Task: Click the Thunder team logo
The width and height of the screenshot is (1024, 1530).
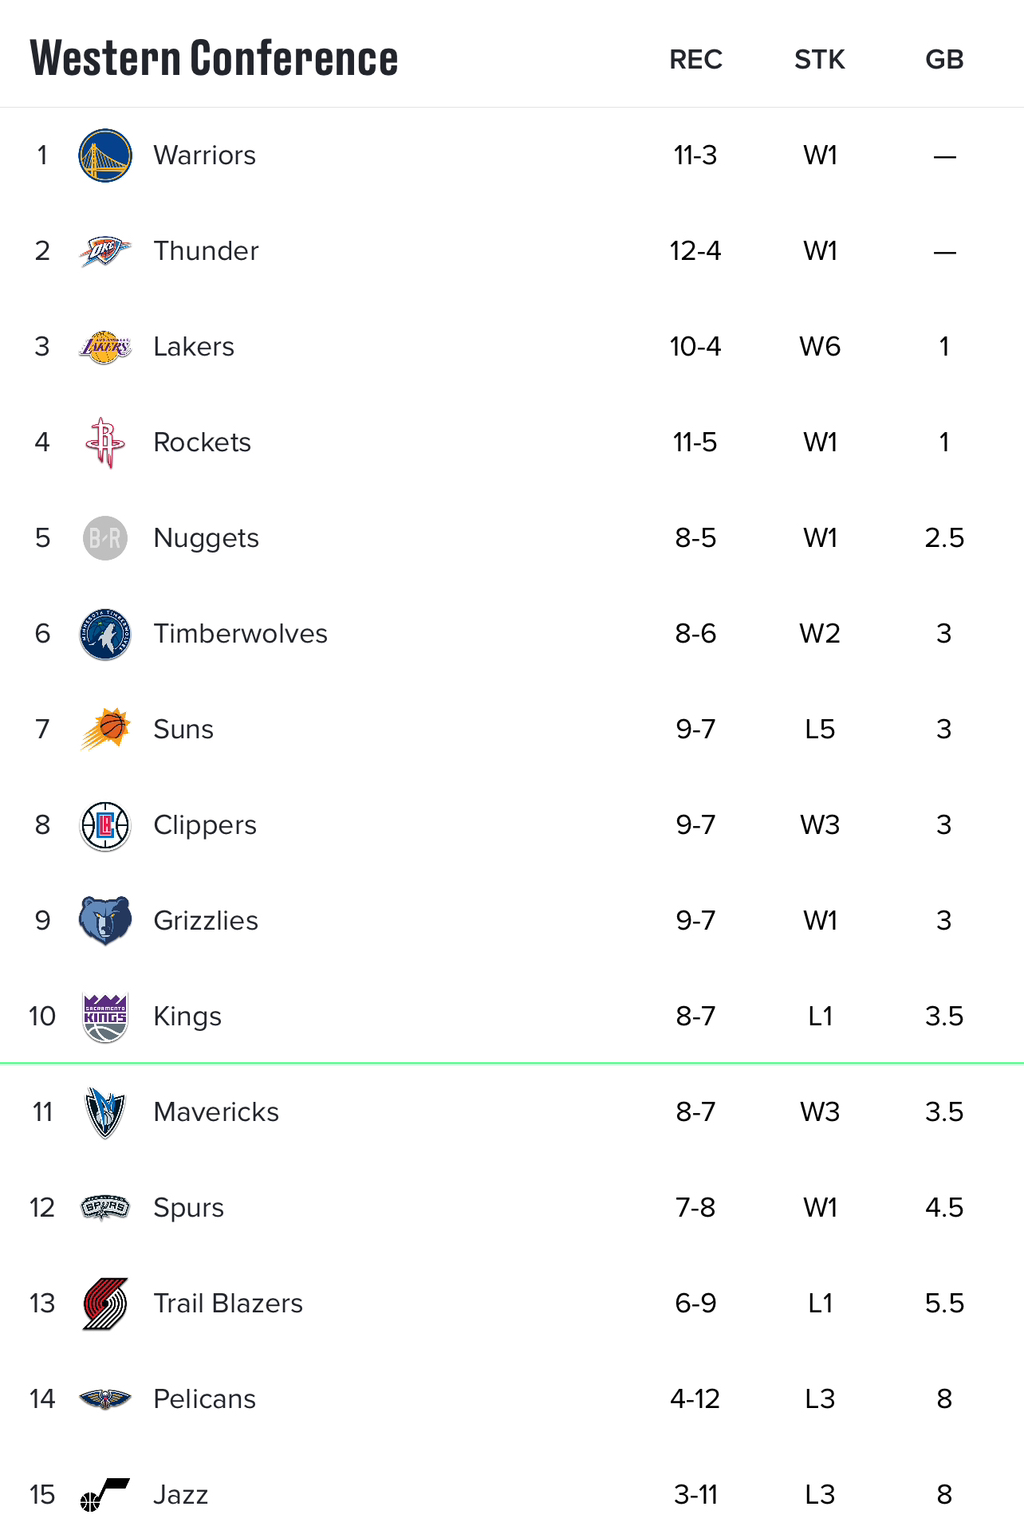Action: [105, 251]
